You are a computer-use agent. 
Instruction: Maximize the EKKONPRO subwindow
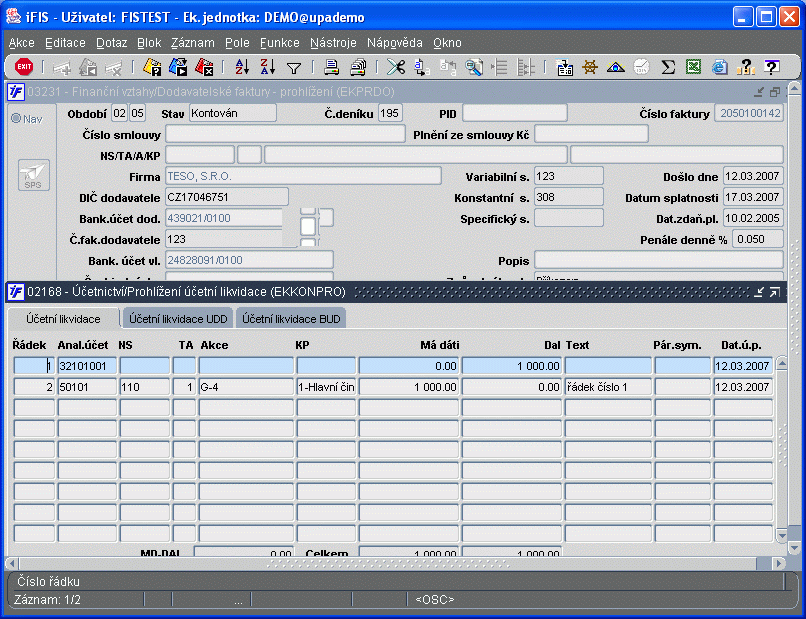tap(775, 292)
